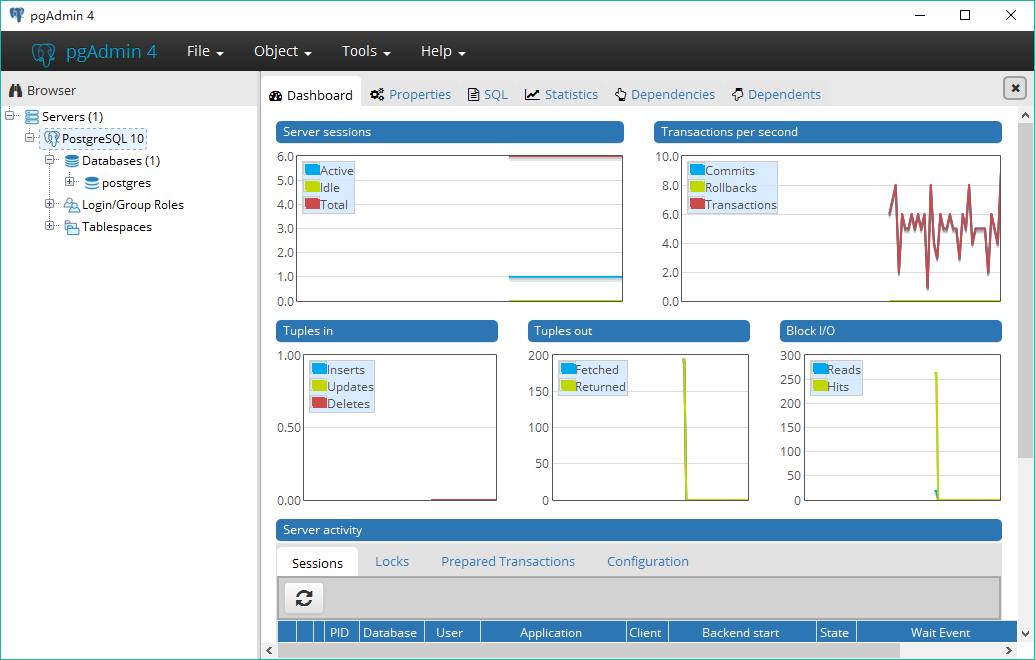Click the pgAdmin elephant logo in the navbar
The width and height of the screenshot is (1035, 660).
(44, 52)
